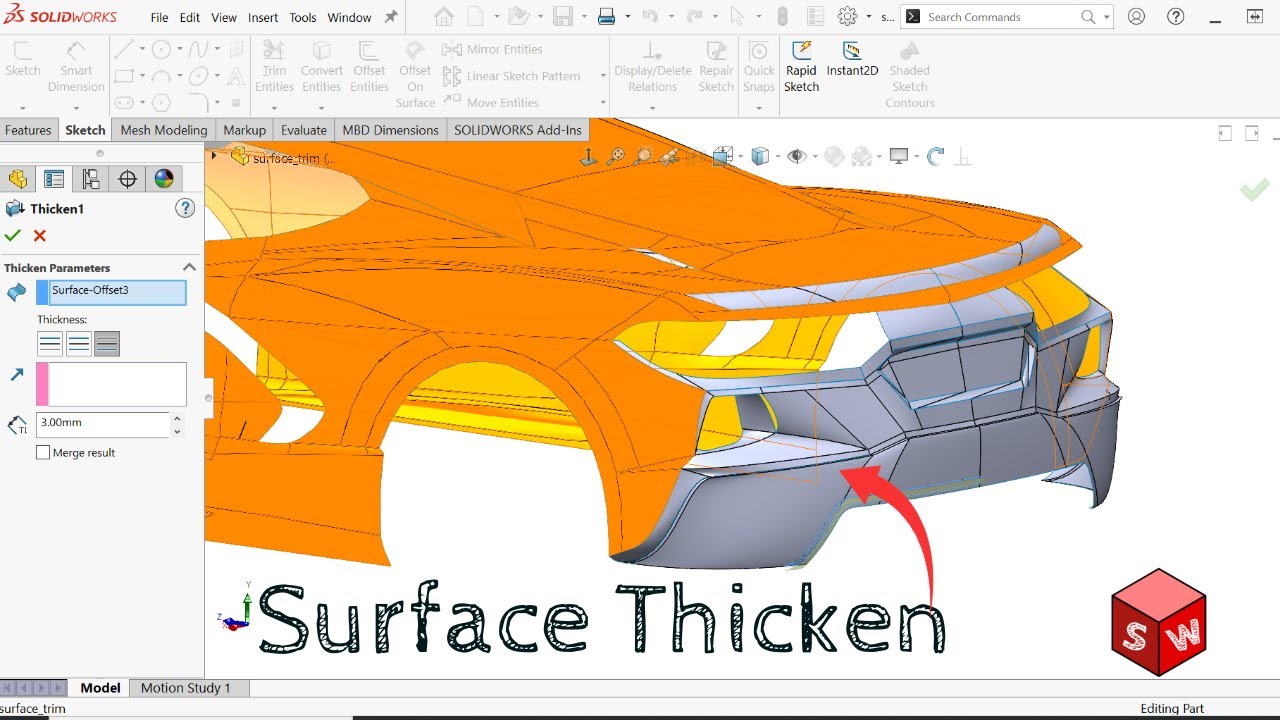Image resolution: width=1280 pixels, height=720 pixels.
Task: Switch to the Mesh Modeling tab
Action: (164, 130)
